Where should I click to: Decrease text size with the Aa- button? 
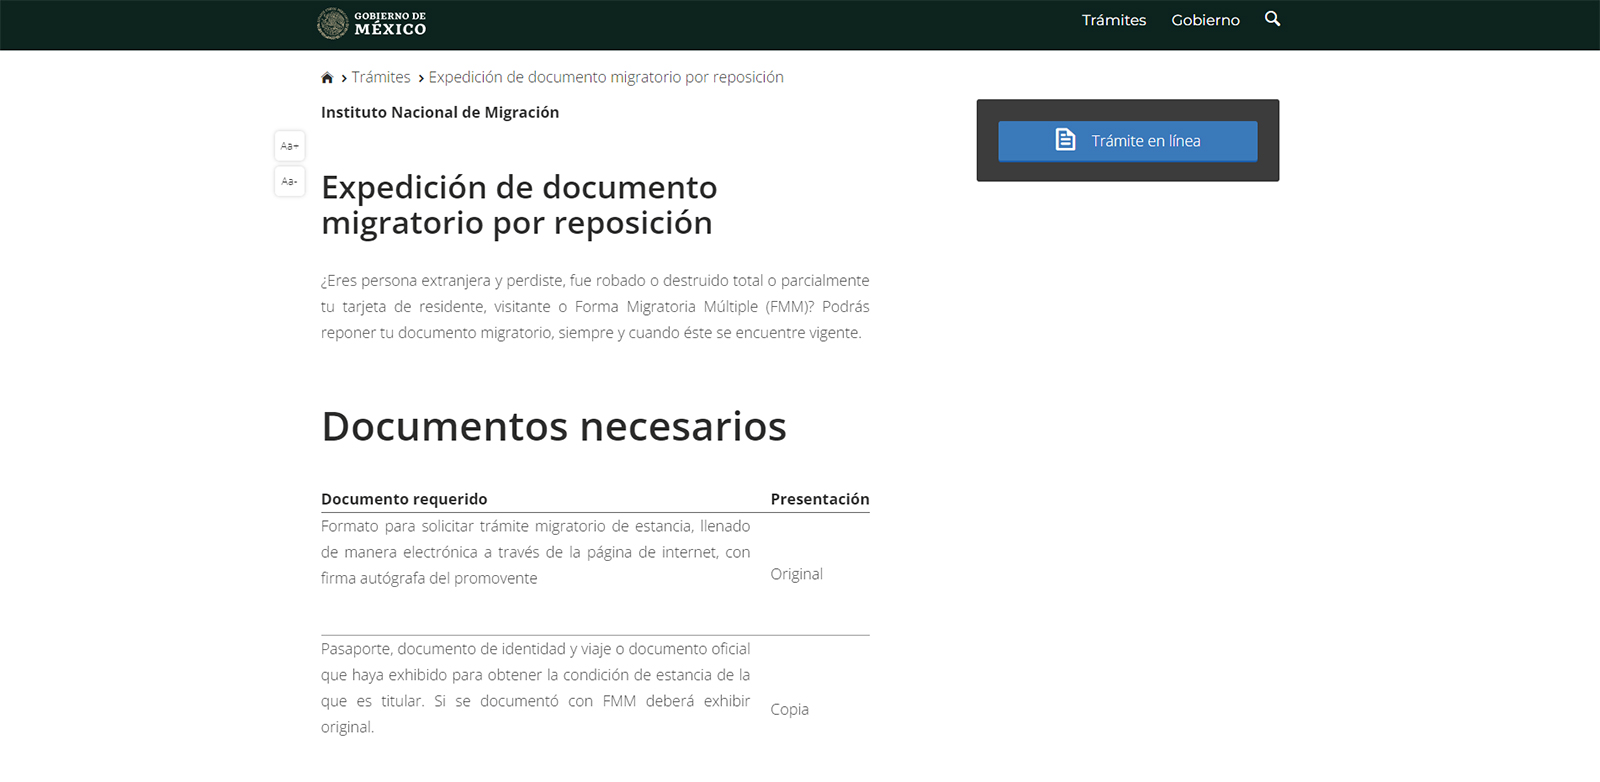[290, 181]
